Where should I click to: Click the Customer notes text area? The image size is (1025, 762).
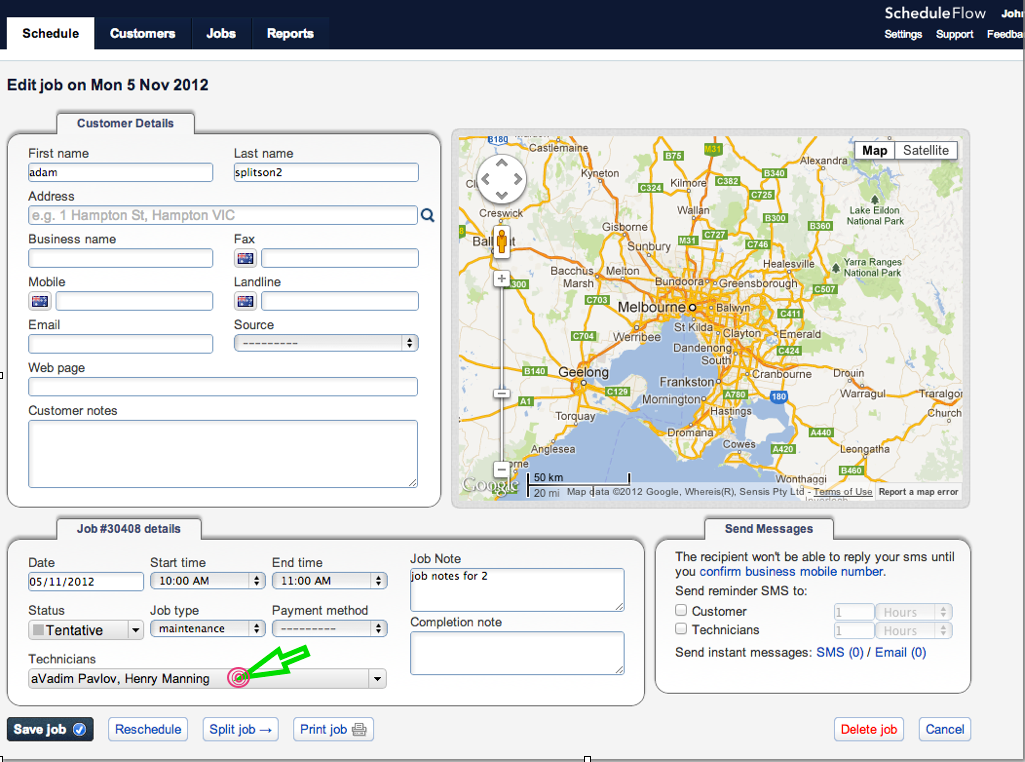pos(223,454)
